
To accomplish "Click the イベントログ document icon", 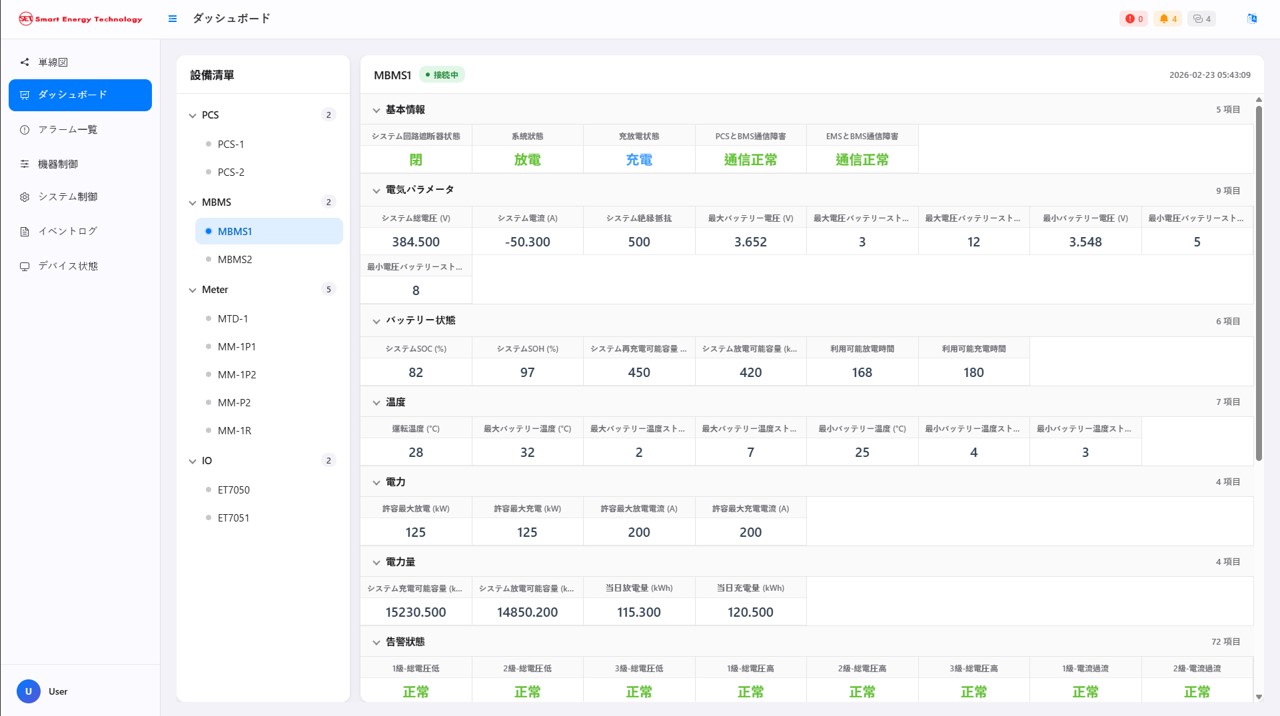I will pos(25,231).
